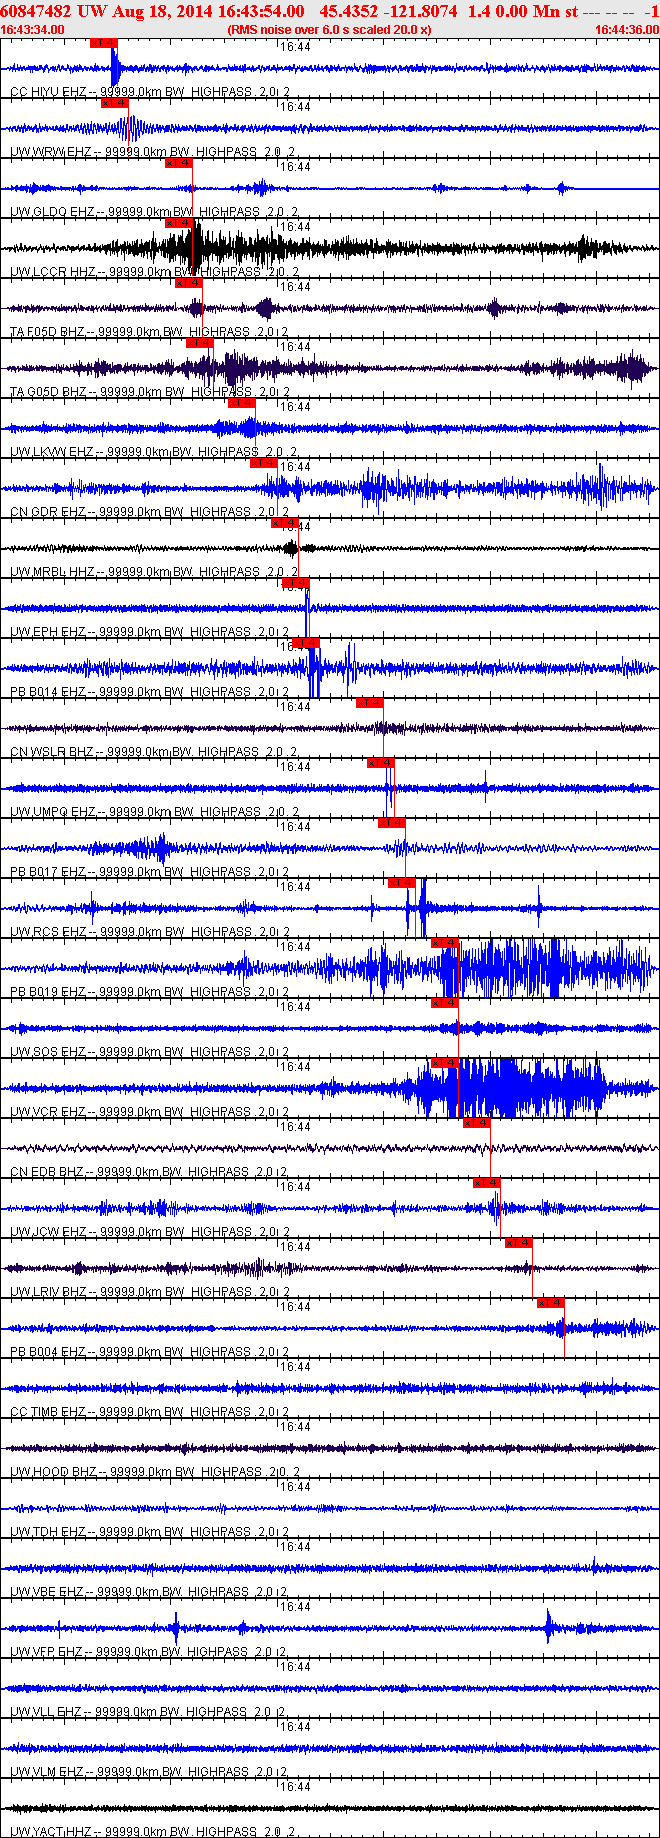This screenshot has height=1838, width=660.
Task: Click the UW TDH EHZ station label
Action: click(48, 1532)
